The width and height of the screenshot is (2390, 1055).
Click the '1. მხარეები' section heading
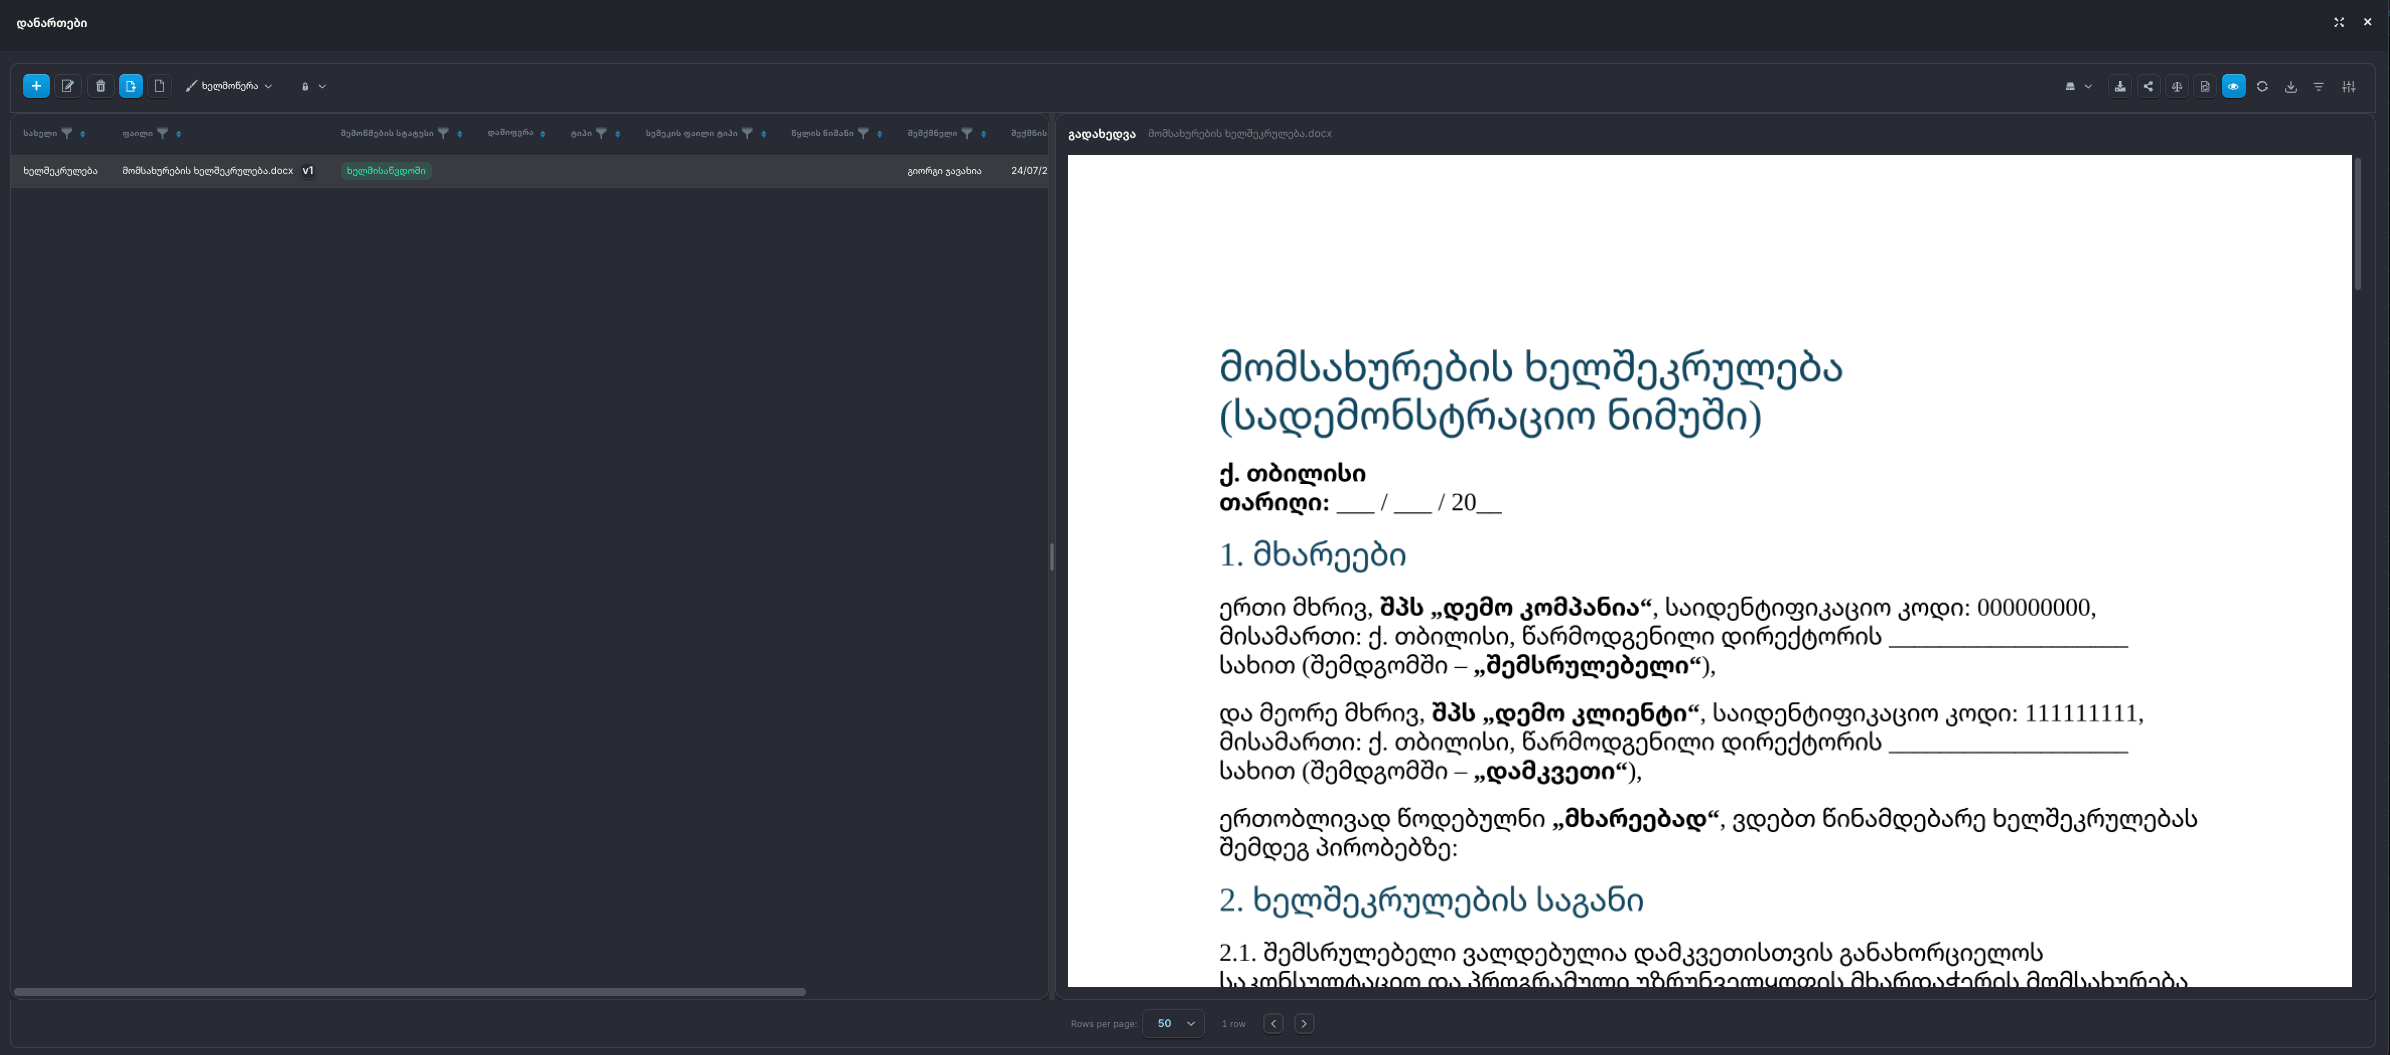[1312, 554]
